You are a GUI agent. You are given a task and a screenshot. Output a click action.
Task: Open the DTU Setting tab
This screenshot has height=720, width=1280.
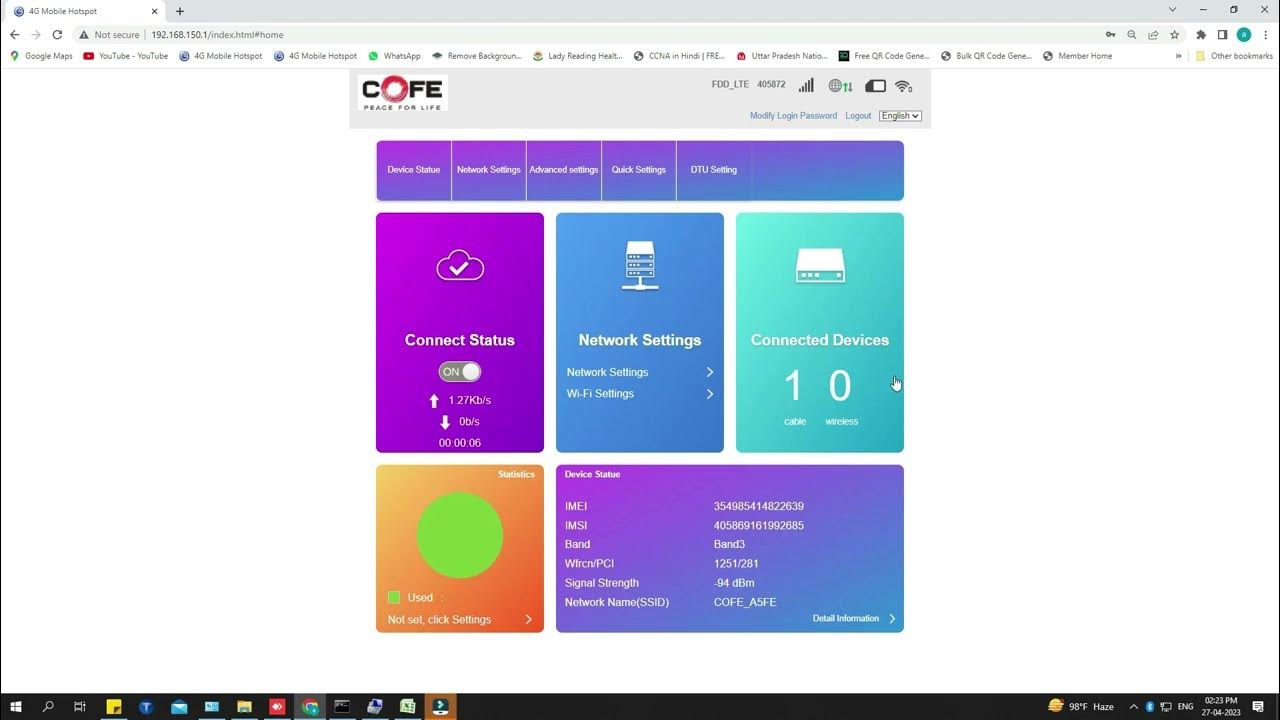[714, 170]
